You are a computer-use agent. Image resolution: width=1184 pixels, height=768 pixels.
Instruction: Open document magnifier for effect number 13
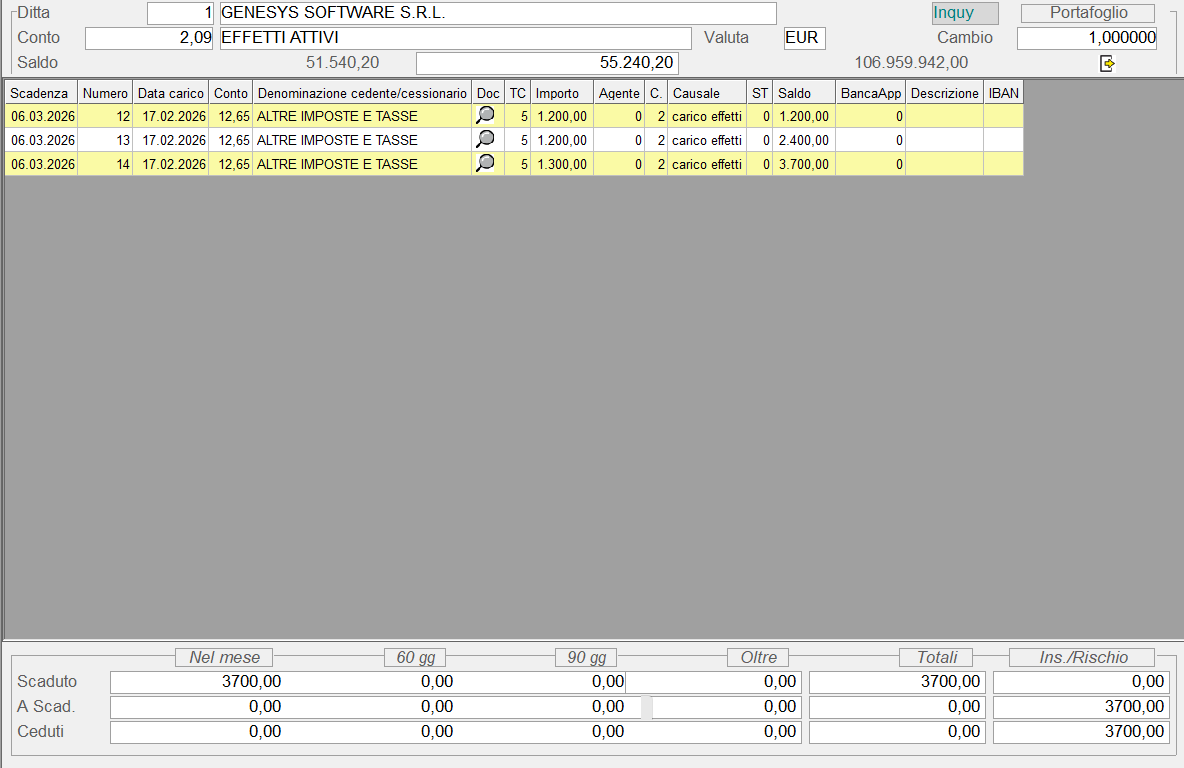485,140
